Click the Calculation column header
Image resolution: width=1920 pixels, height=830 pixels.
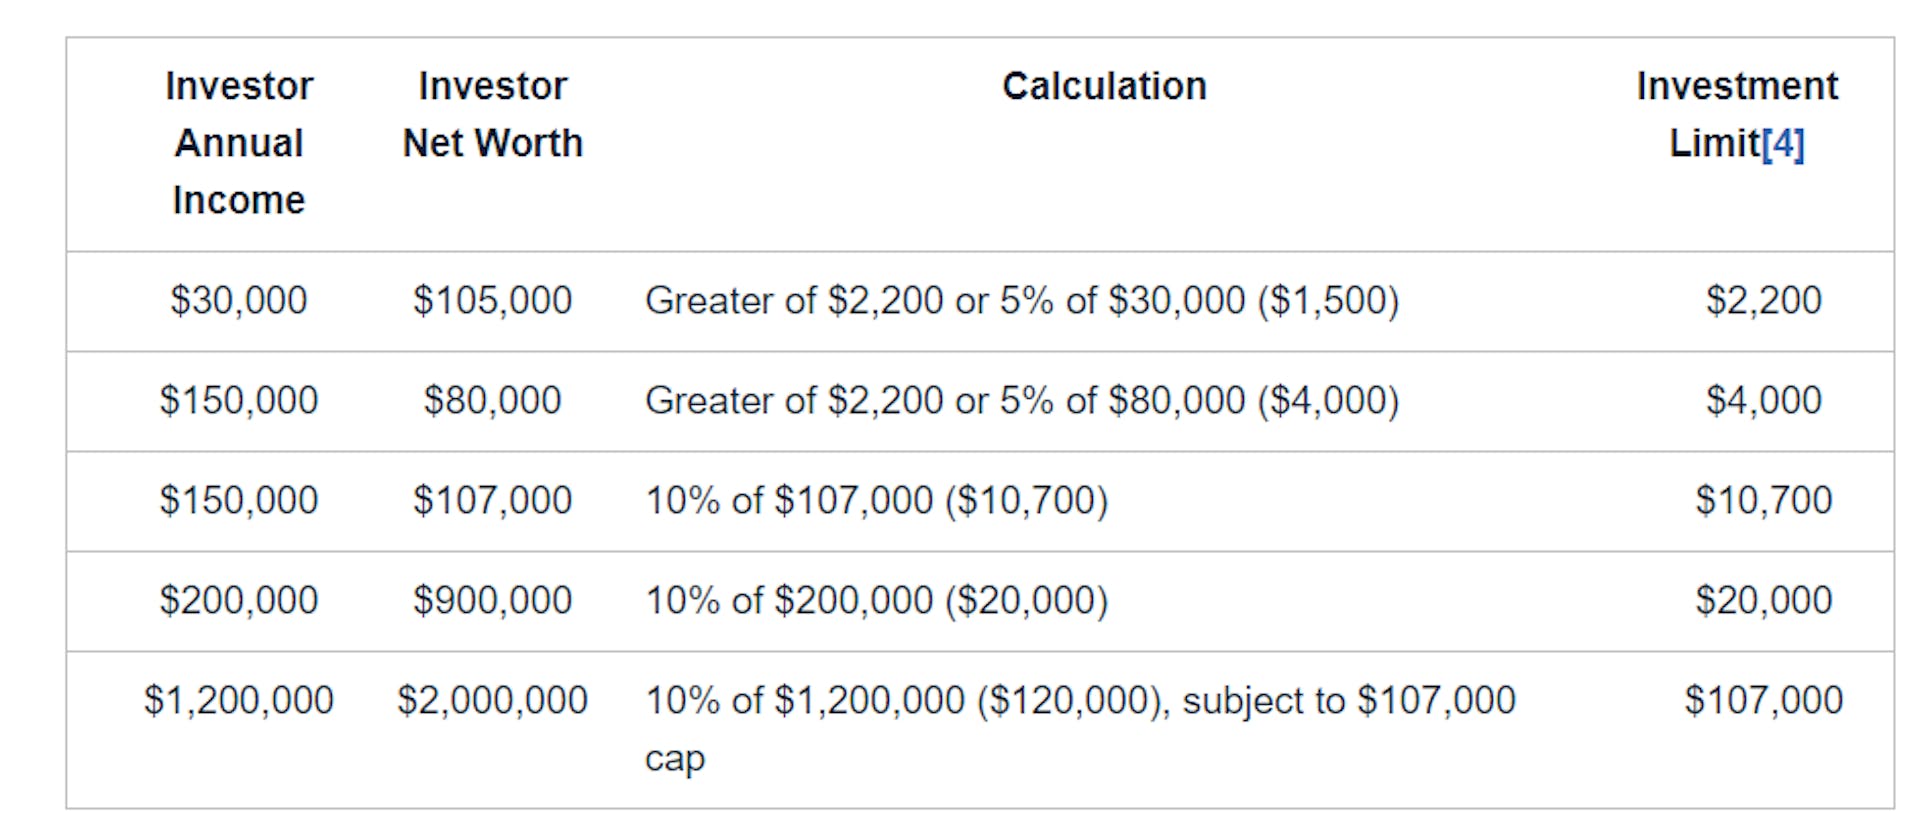[x=1104, y=86]
